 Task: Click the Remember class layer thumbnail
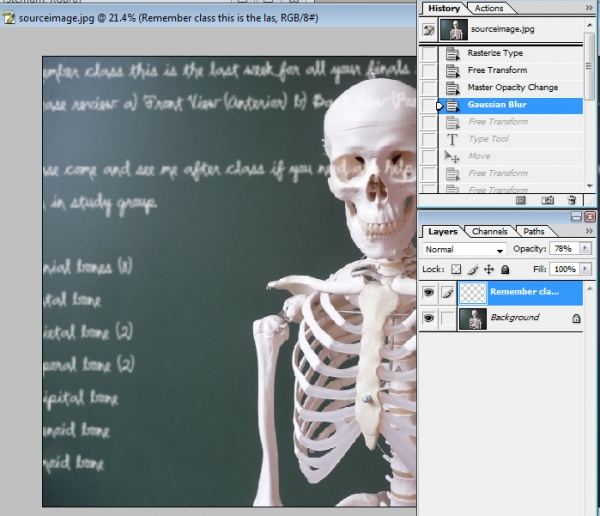click(x=473, y=293)
